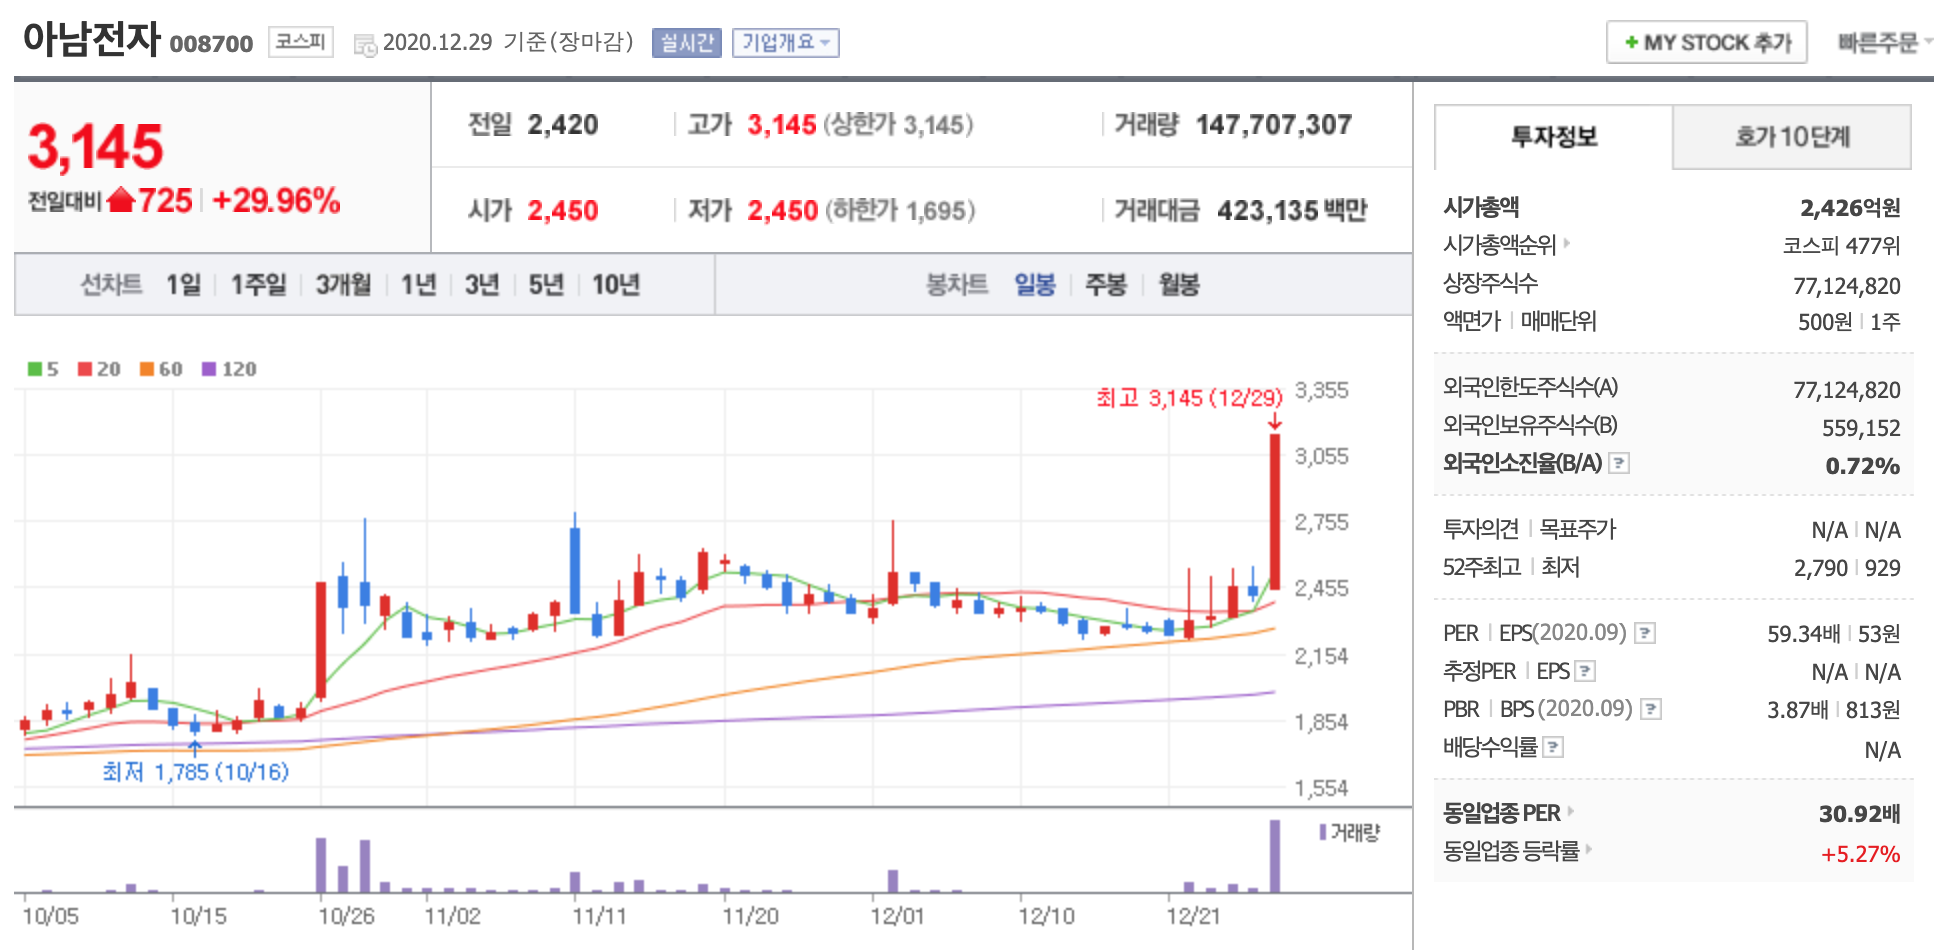
Task: Click the 시가총액 value 2,426억원
Action: click(1850, 208)
